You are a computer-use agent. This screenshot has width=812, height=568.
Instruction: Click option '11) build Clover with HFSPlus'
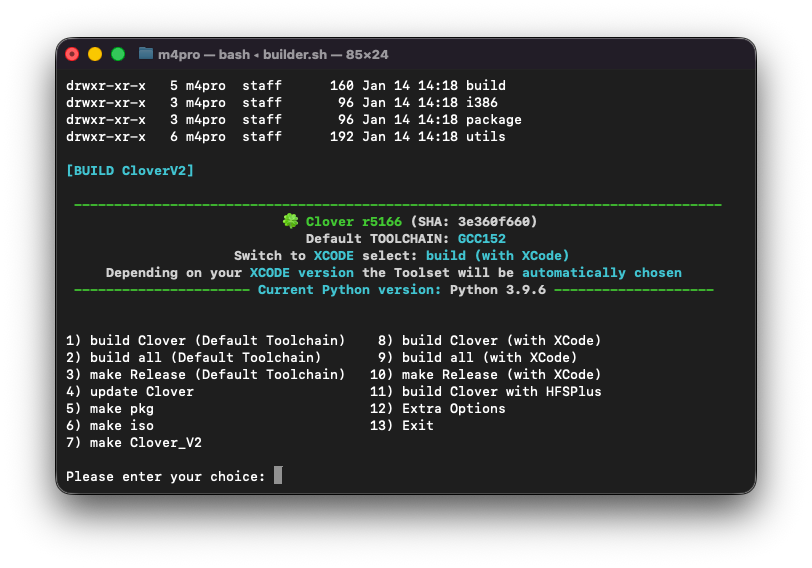click(x=485, y=392)
